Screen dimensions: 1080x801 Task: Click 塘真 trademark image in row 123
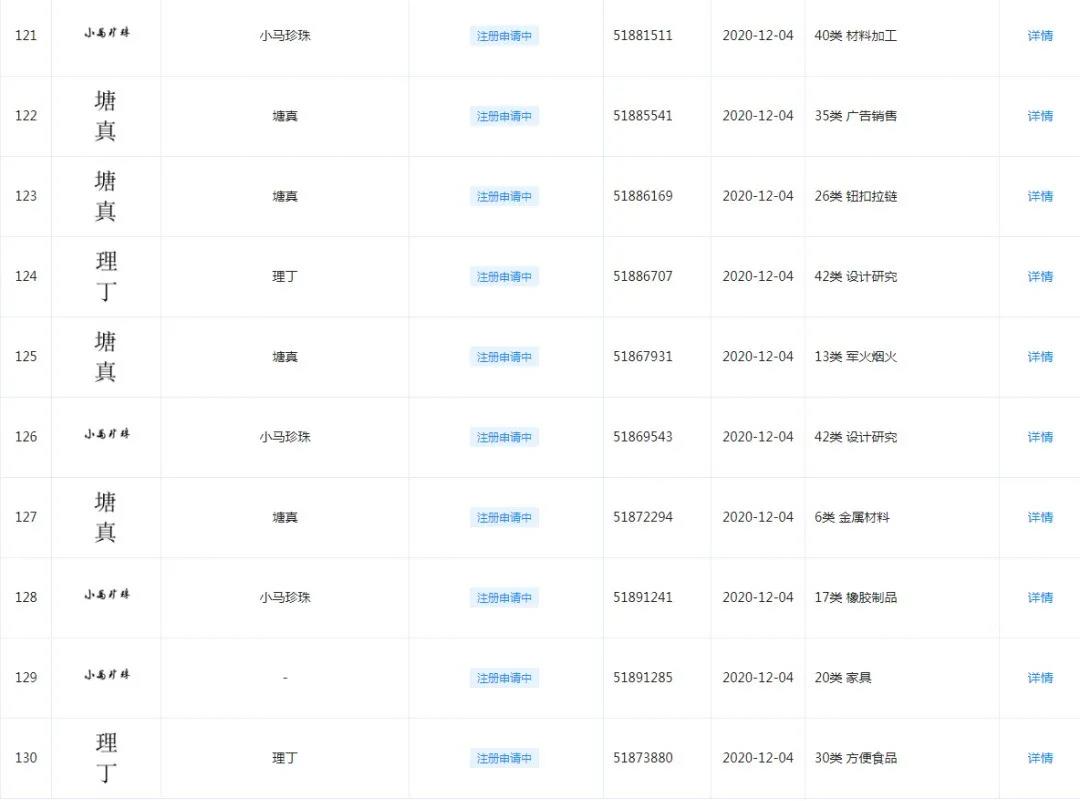coord(105,196)
